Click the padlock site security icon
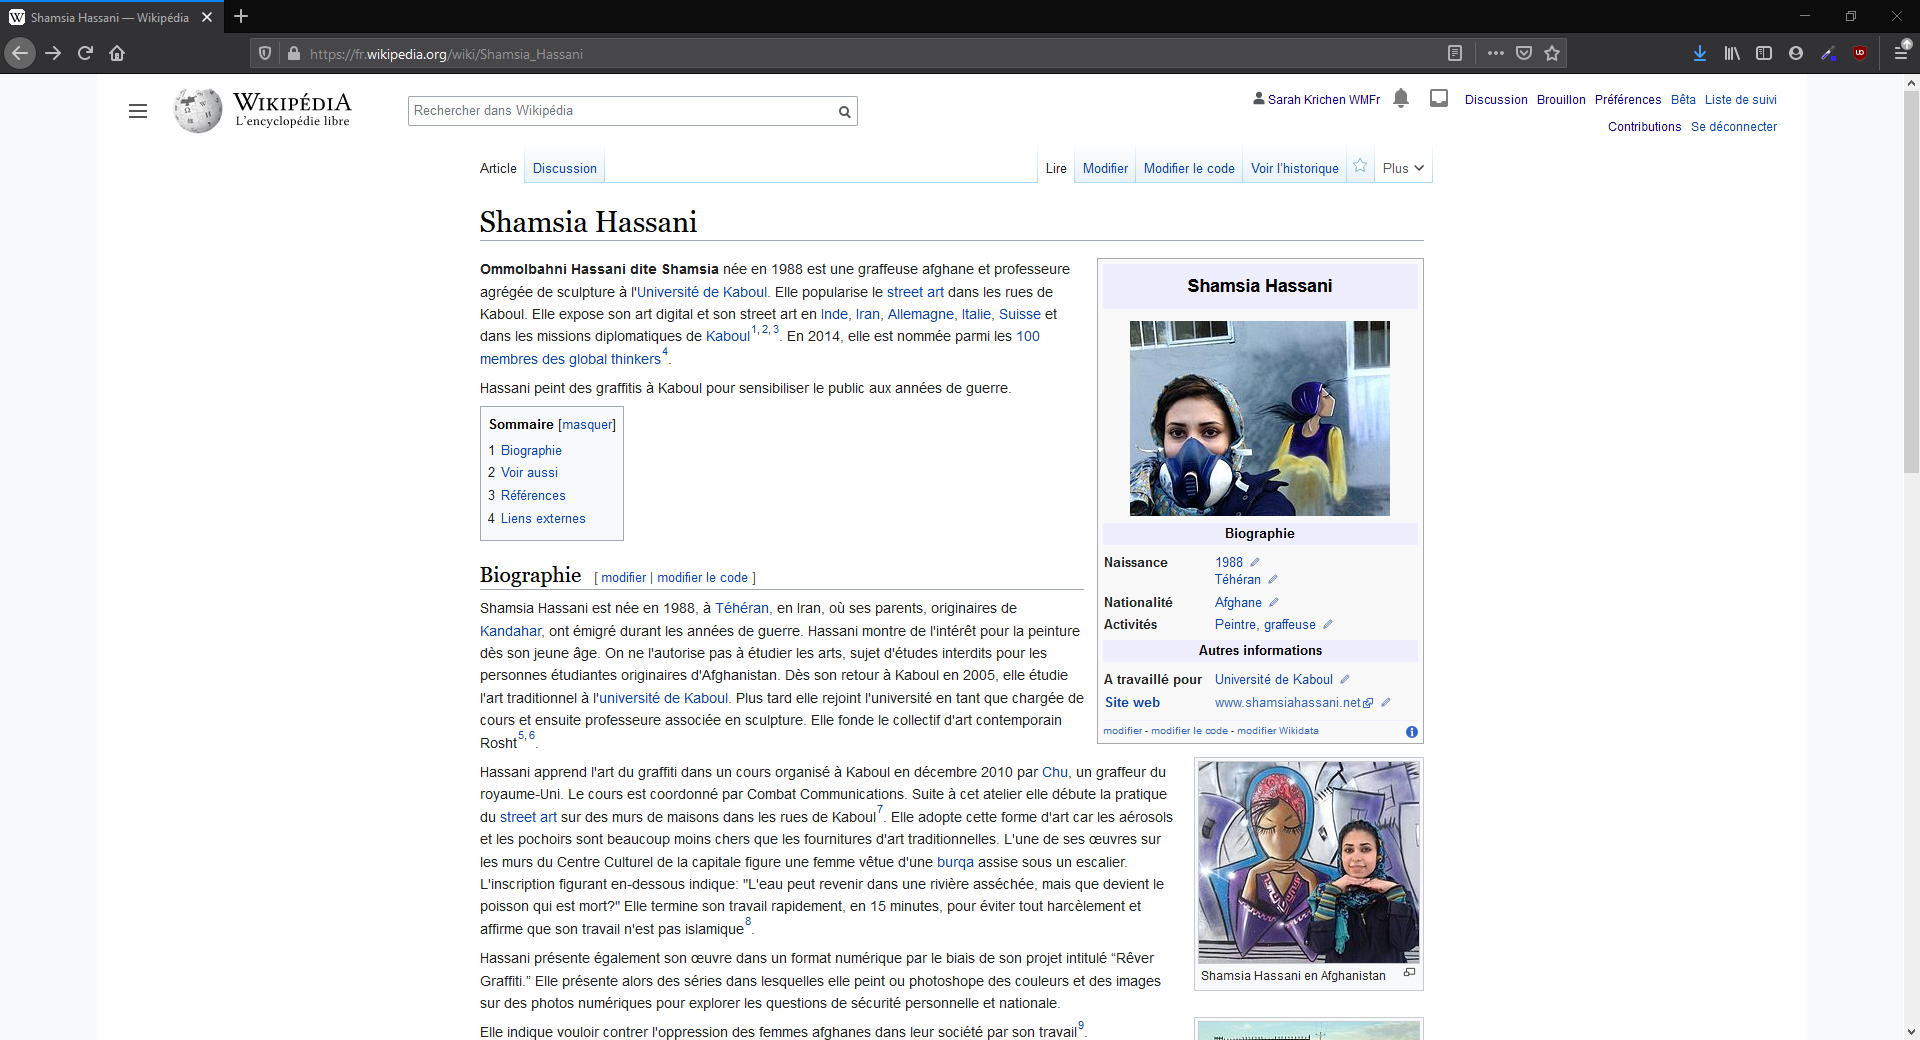The height and width of the screenshot is (1040, 1920). tap(293, 53)
